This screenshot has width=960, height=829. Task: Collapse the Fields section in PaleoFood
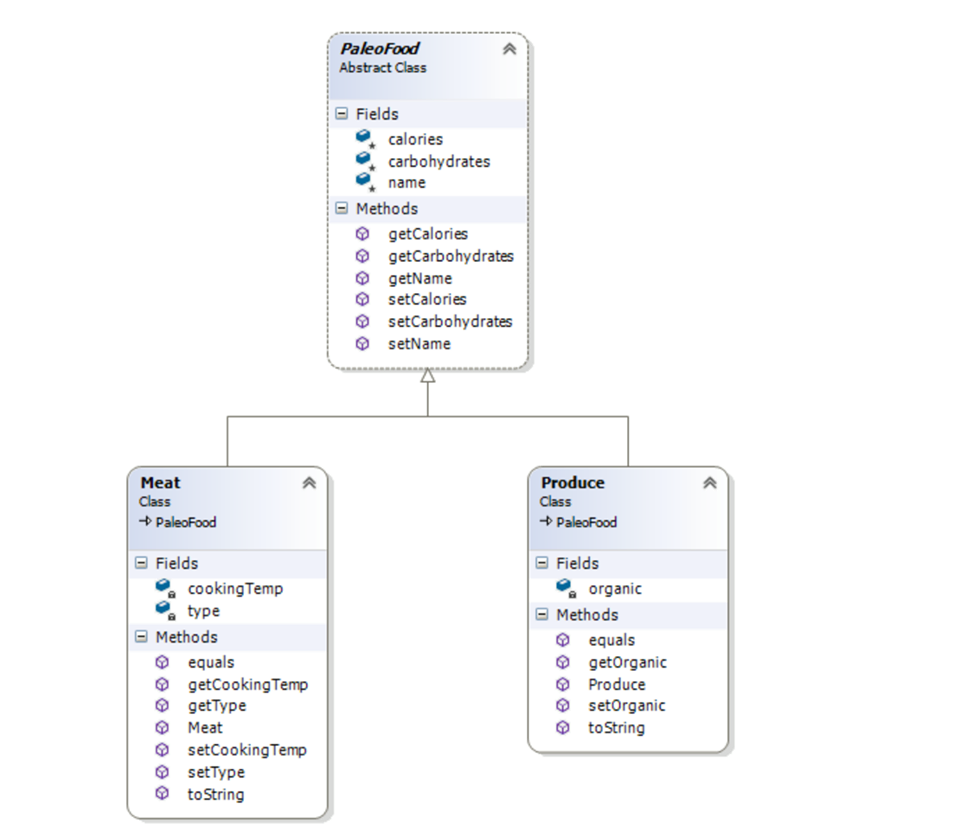(341, 113)
